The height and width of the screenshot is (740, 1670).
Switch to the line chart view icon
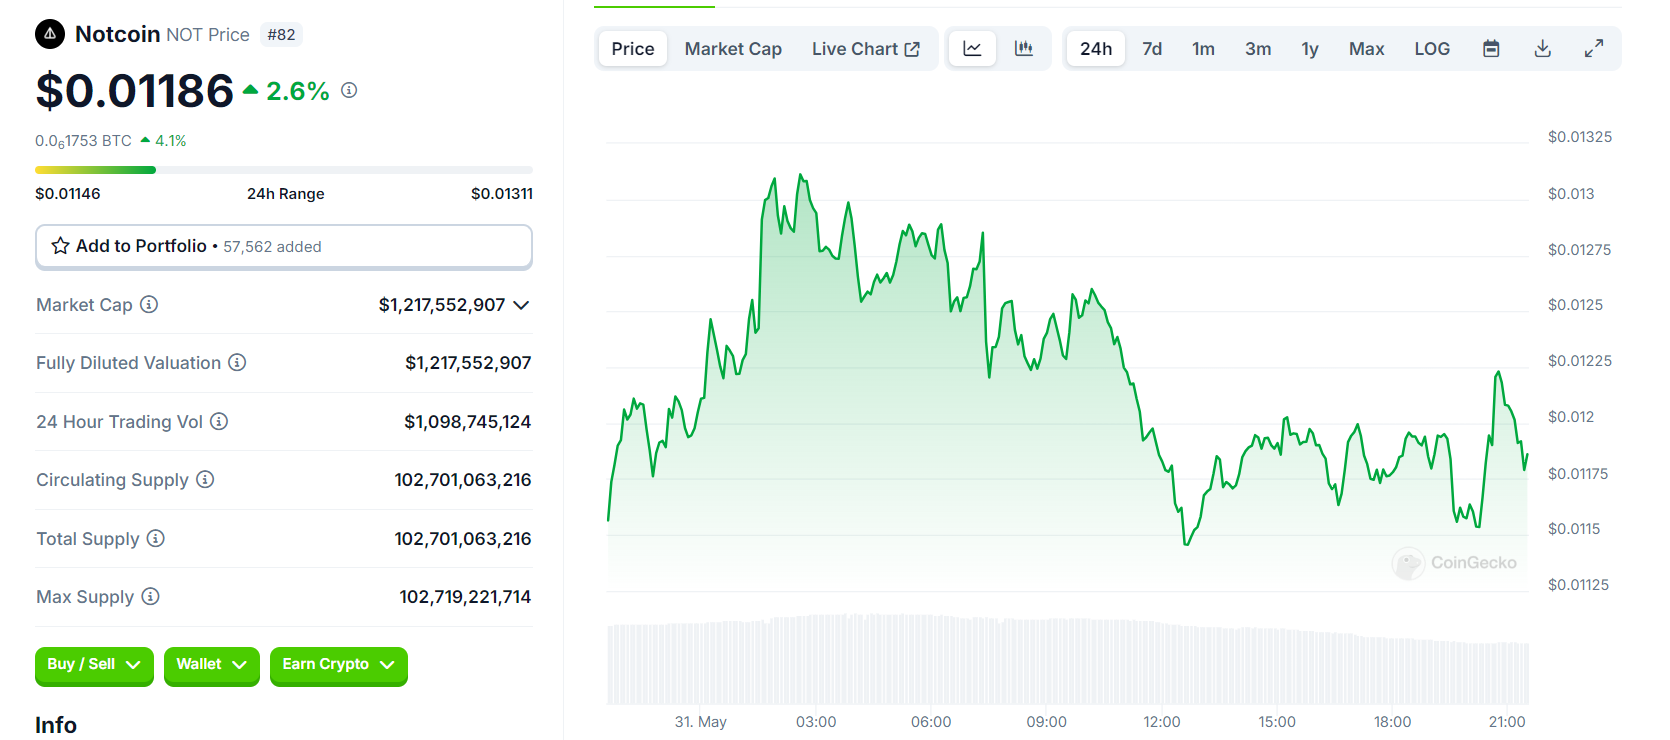coord(972,49)
